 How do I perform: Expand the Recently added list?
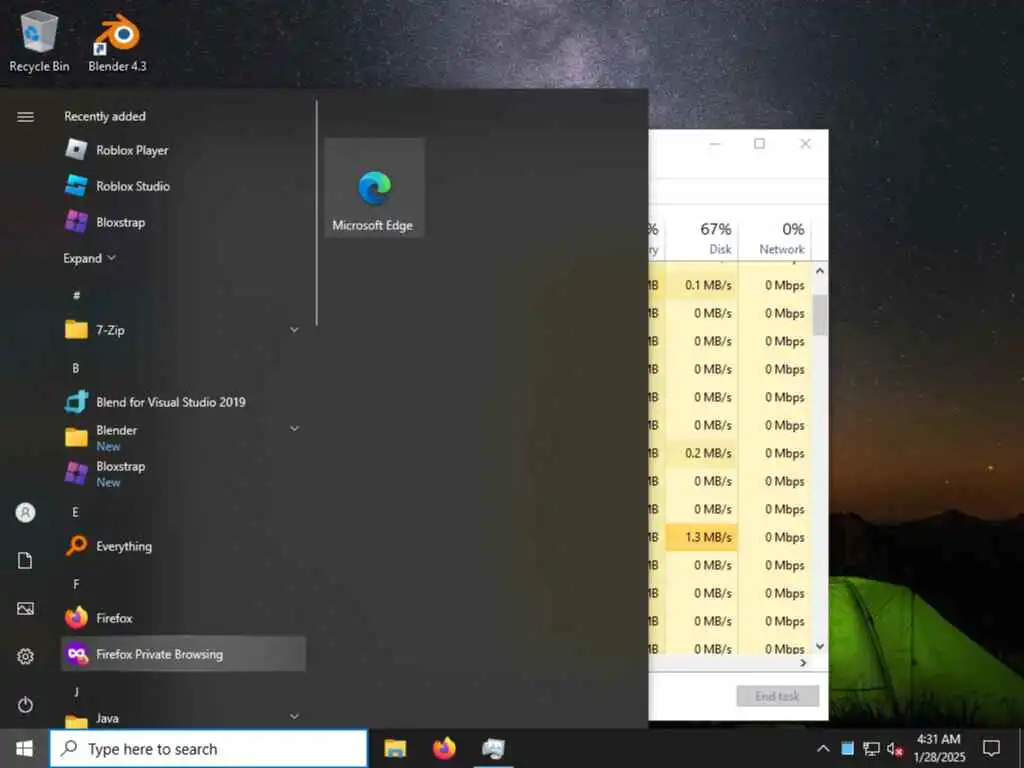pyautogui.click(x=89, y=259)
